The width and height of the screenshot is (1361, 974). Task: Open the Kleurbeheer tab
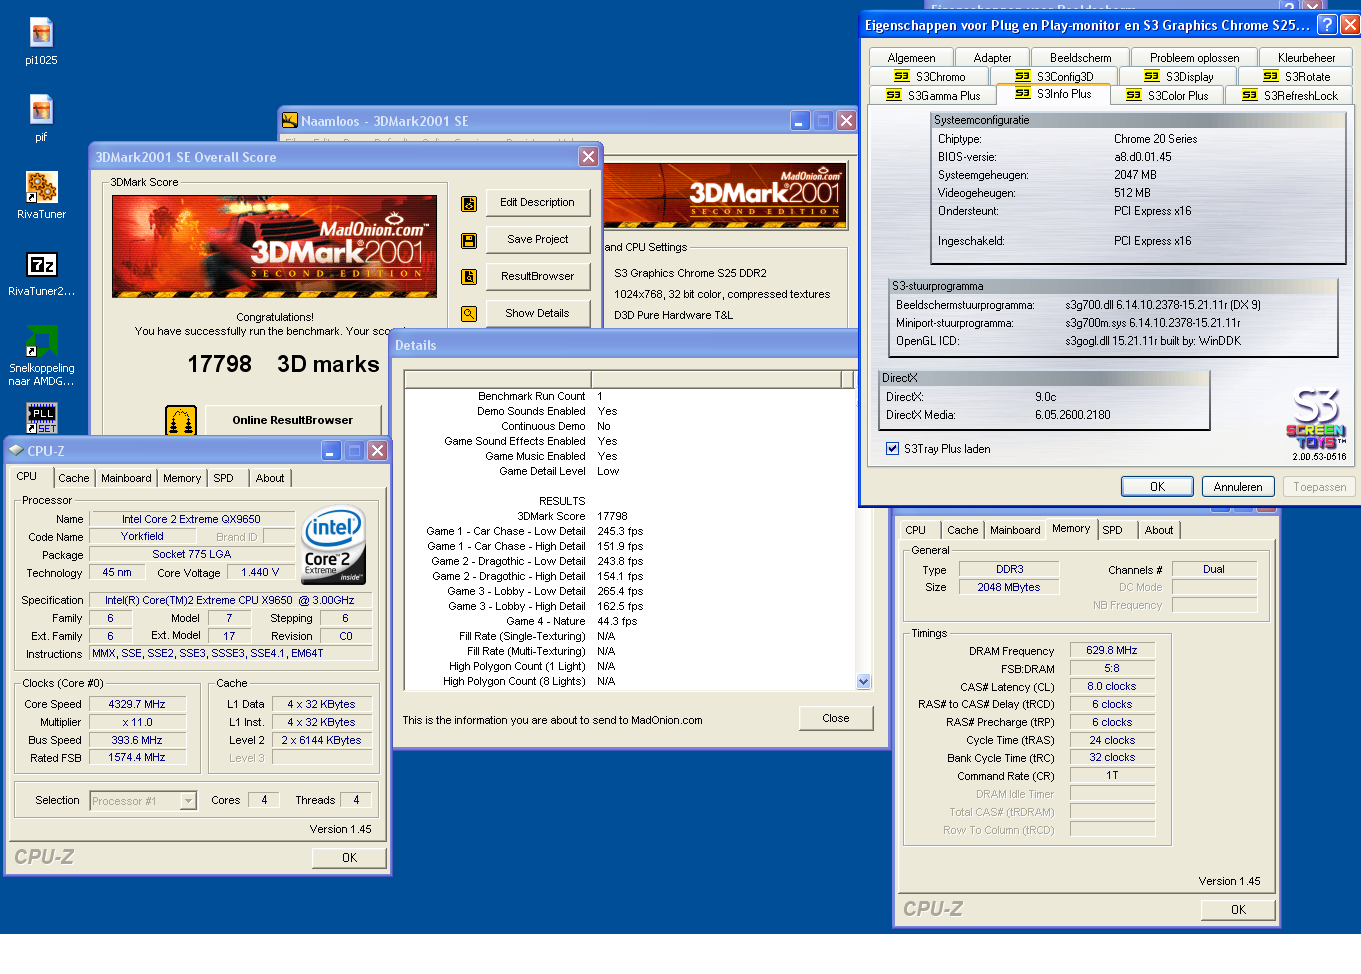(1306, 58)
